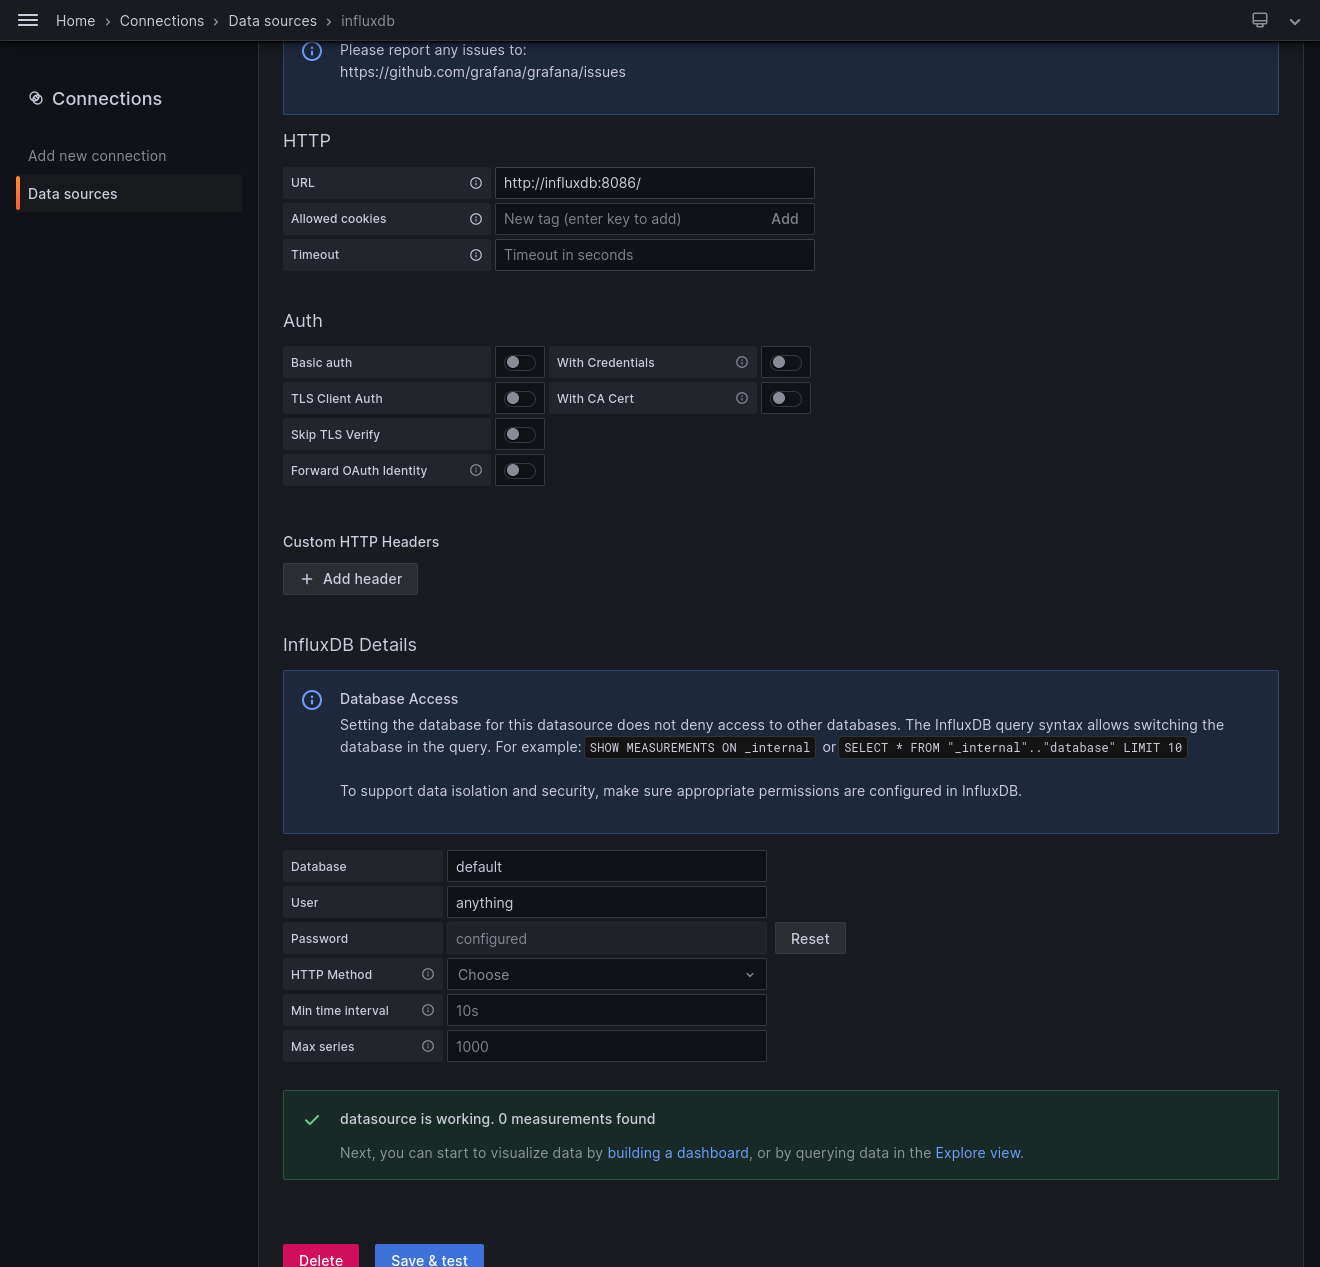Click the Save & test button
The image size is (1320, 1267).
click(x=429, y=1258)
